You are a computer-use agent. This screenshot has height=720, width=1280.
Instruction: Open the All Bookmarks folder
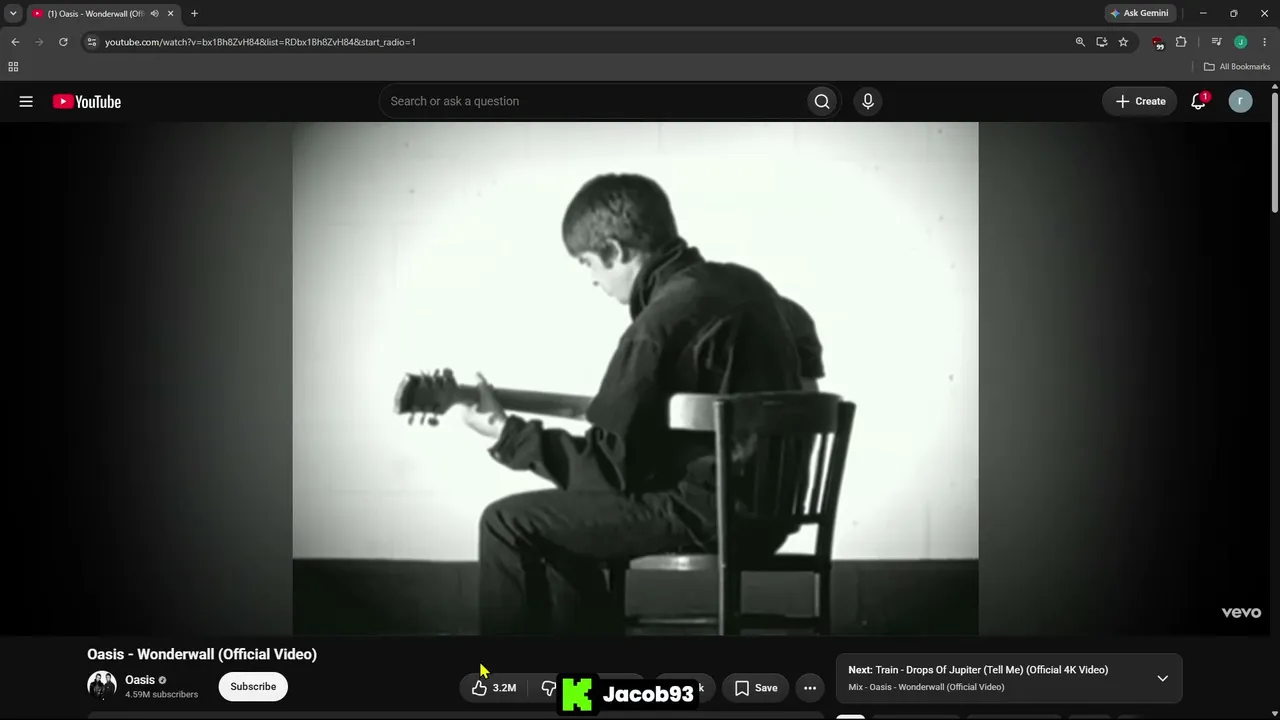click(x=1237, y=67)
